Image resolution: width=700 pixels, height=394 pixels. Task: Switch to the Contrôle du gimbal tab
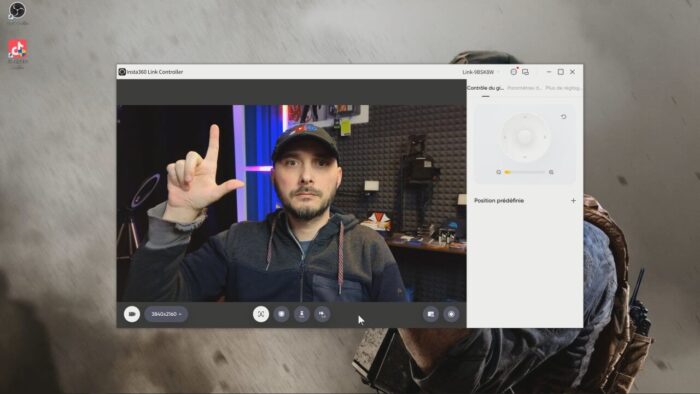tap(485, 88)
